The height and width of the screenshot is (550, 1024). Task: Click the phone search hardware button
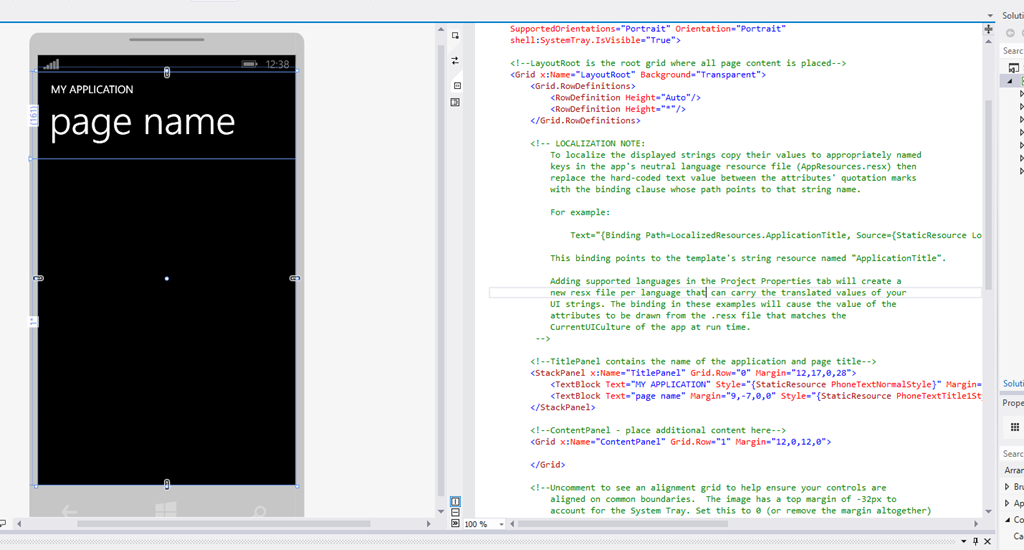260,511
